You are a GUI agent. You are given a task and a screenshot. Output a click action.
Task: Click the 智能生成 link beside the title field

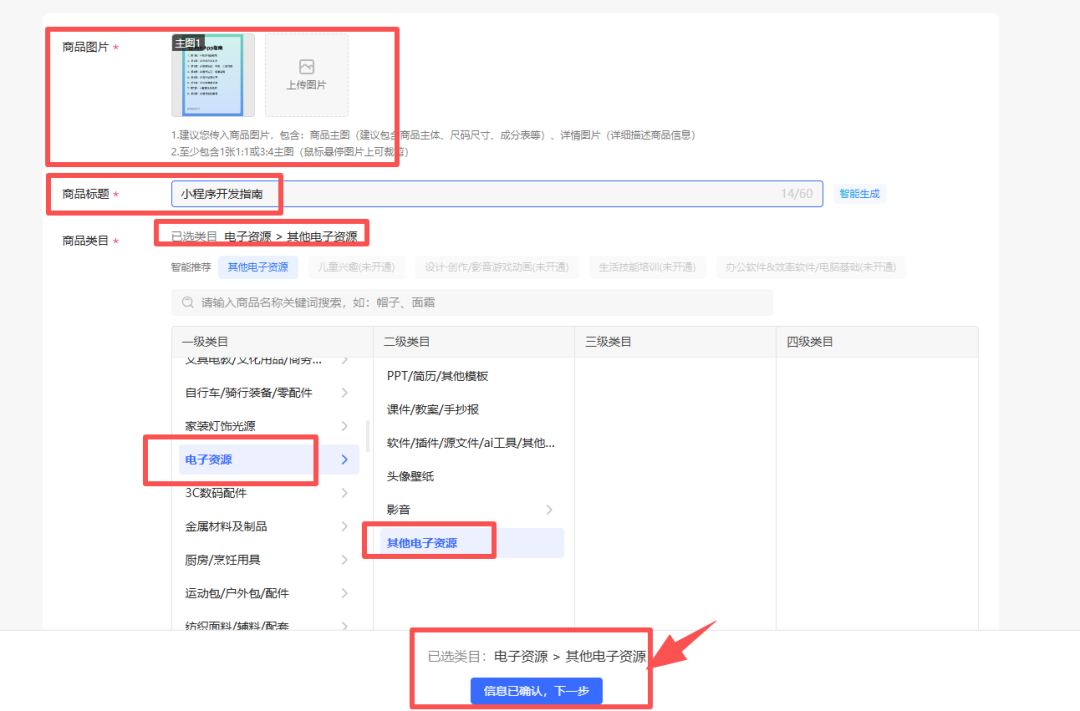click(x=859, y=193)
